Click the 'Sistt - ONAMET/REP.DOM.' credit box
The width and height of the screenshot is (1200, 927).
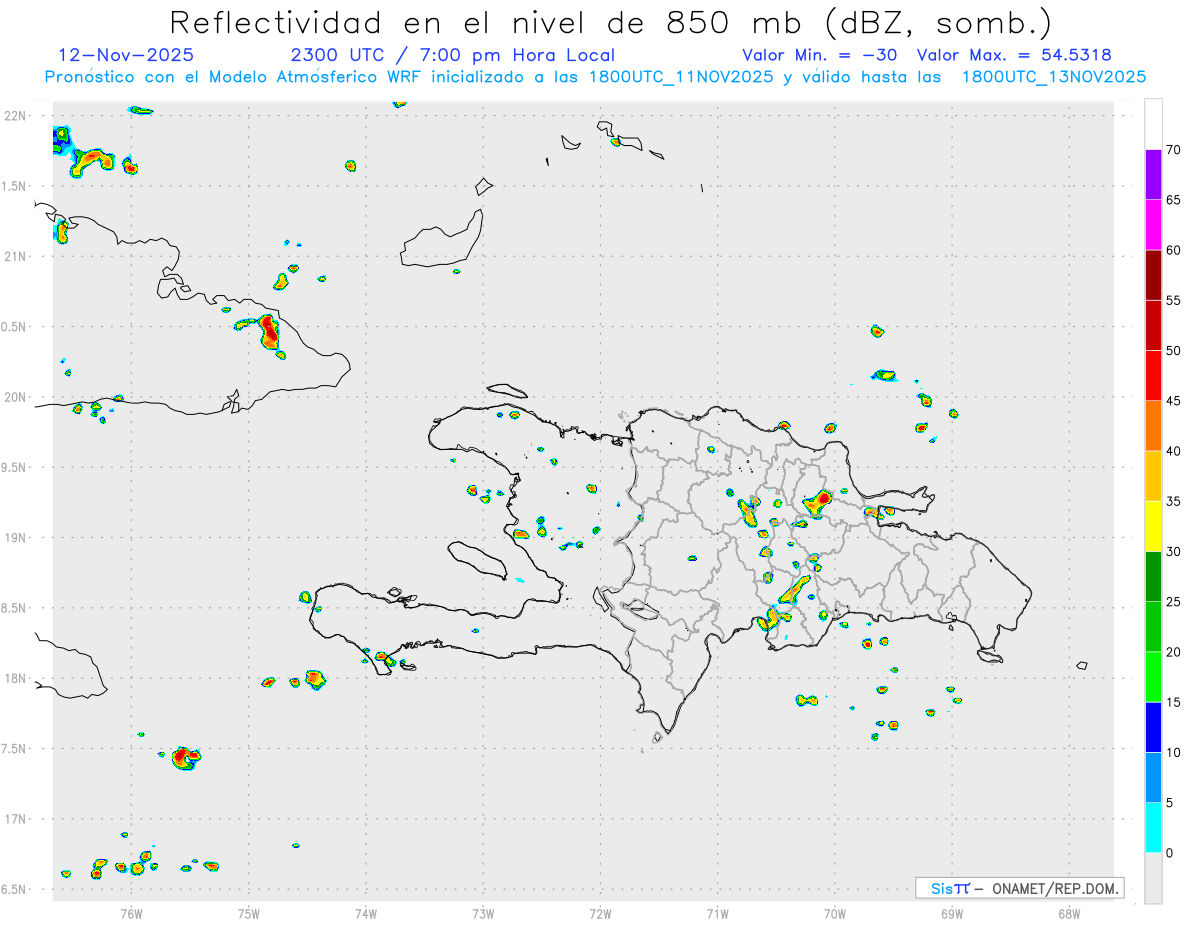[x=1020, y=888]
